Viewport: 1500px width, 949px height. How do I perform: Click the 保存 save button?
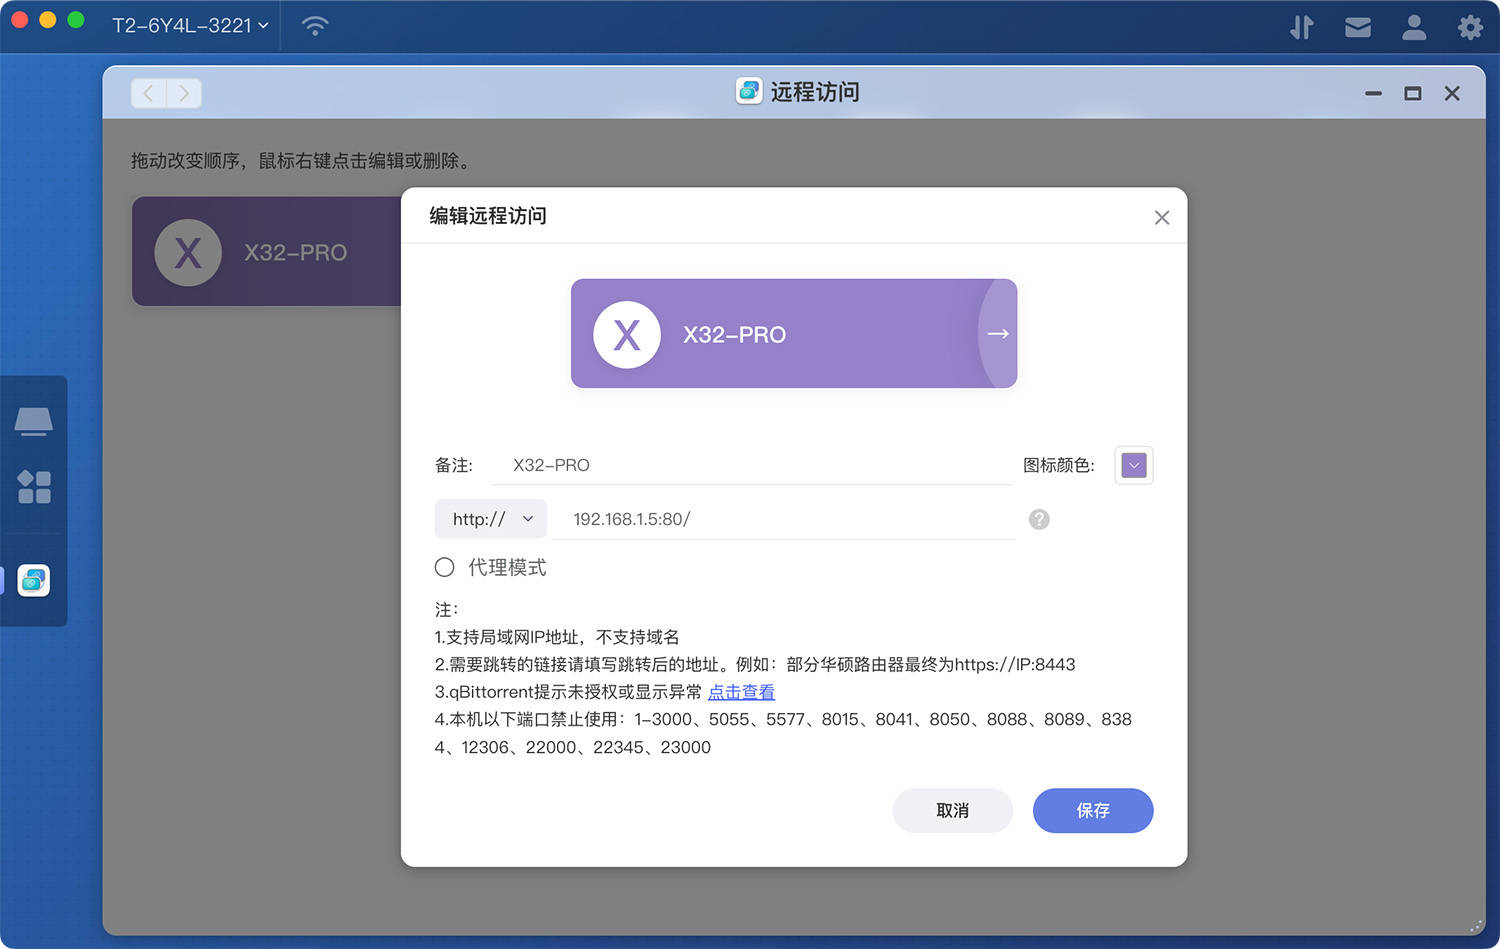click(x=1093, y=810)
